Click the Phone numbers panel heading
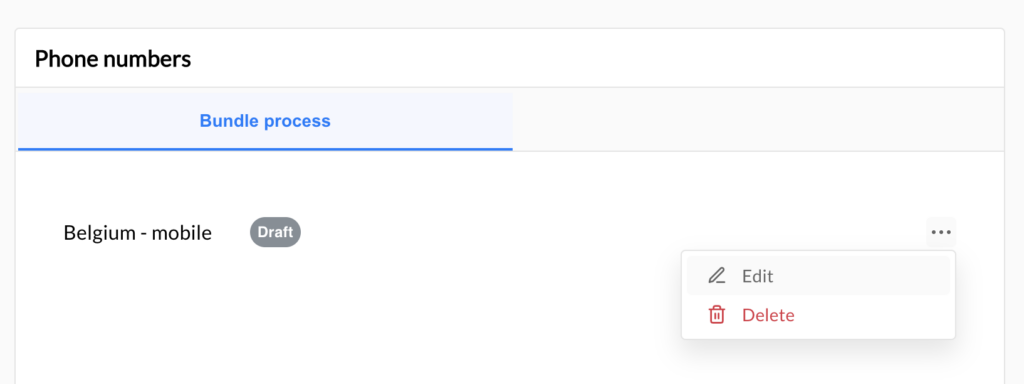This screenshot has height=384, width=1024. pyautogui.click(x=113, y=59)
